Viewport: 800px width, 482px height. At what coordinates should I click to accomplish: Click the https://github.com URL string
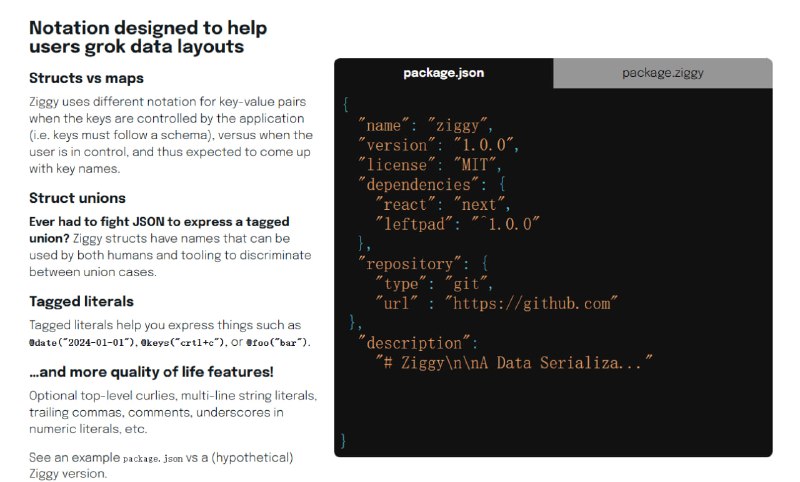tap(532, 303)
